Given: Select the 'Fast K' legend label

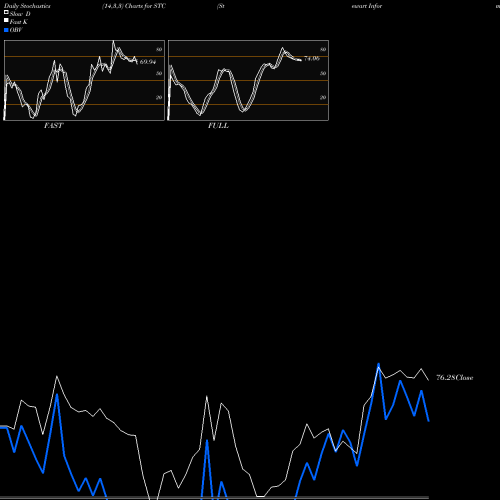Looking at the screenshot, I should [x=19, y=22].
